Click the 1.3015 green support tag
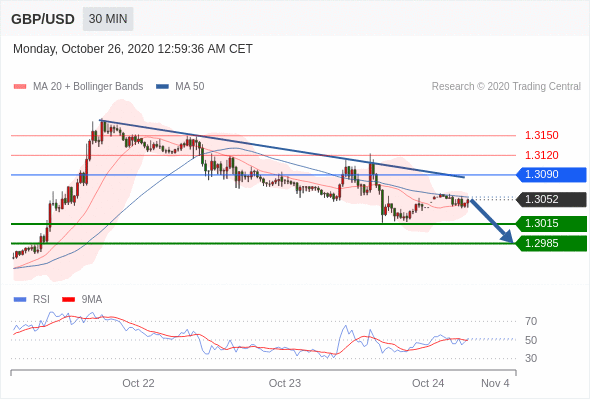590x400 pixels. pyautogui.click(x=551, y=224)
